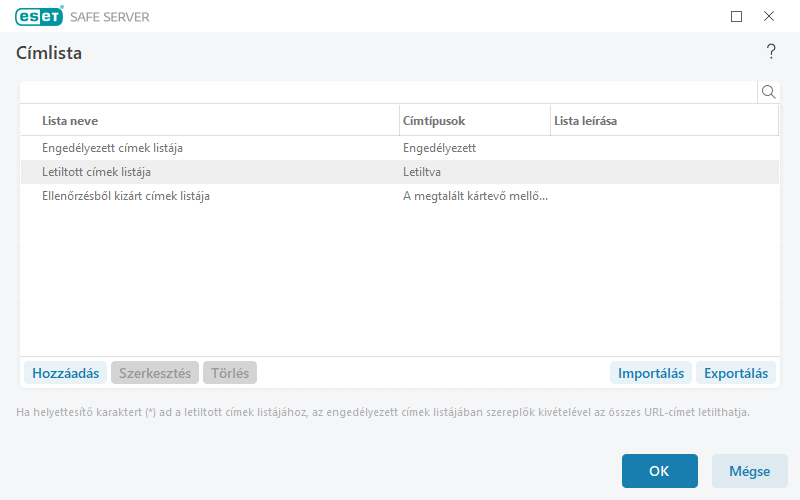Click Exportálás to export lists
Viewport: 800px width, 500px height.
pos(736,373)
